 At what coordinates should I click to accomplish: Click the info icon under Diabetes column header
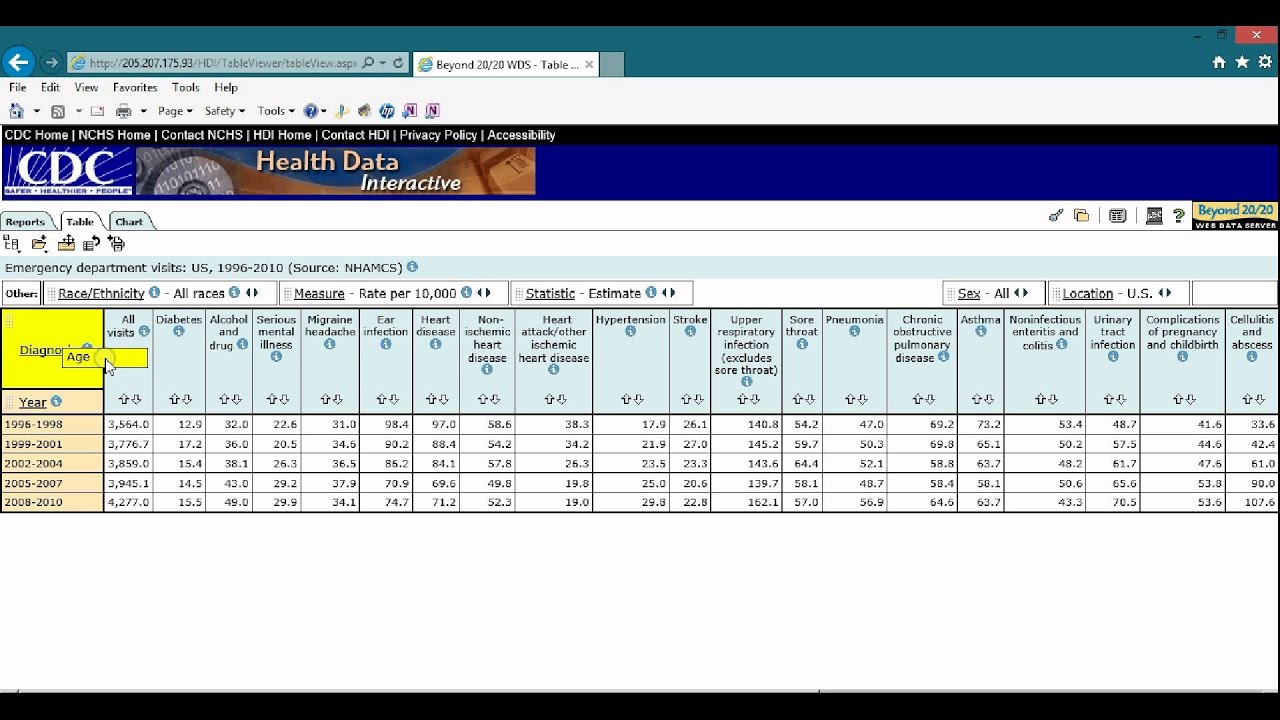pos(179,332)
